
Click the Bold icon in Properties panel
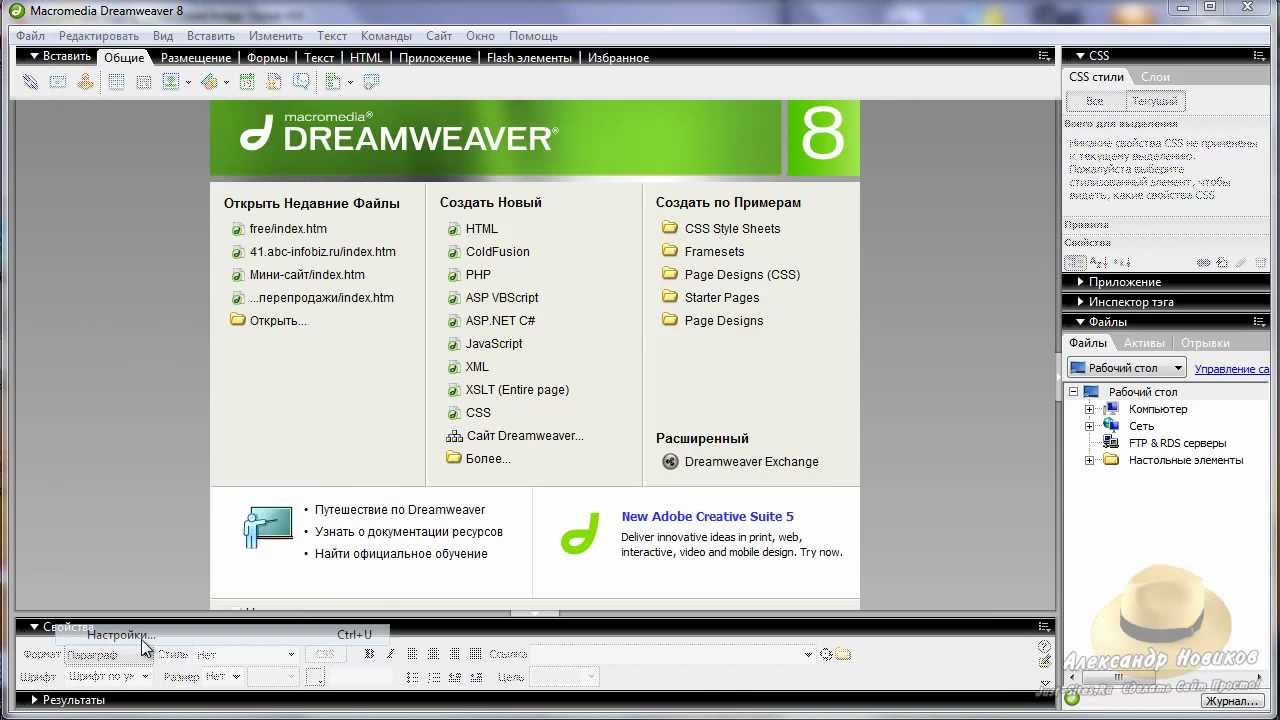pos(369,654)
